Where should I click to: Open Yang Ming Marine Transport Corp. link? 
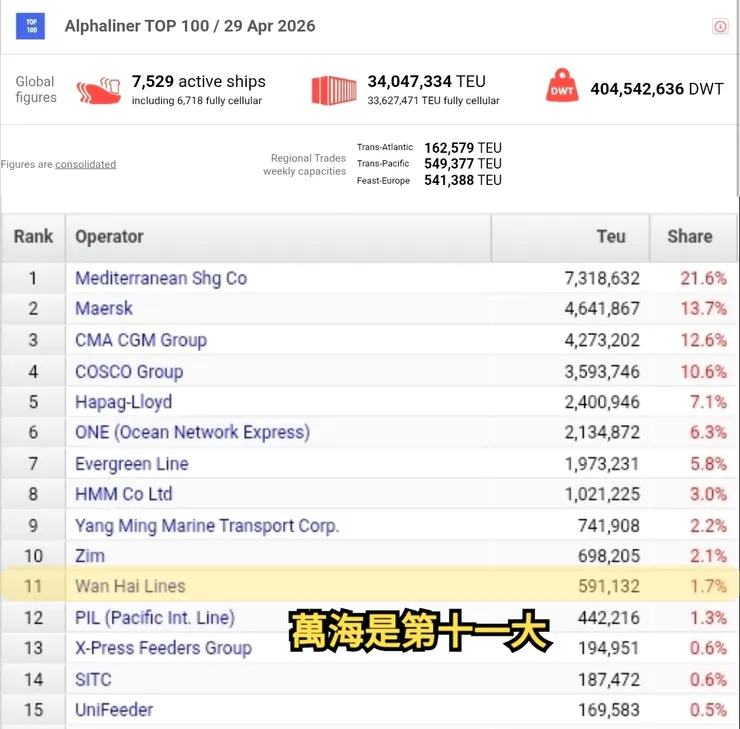[x=207, y=526]
